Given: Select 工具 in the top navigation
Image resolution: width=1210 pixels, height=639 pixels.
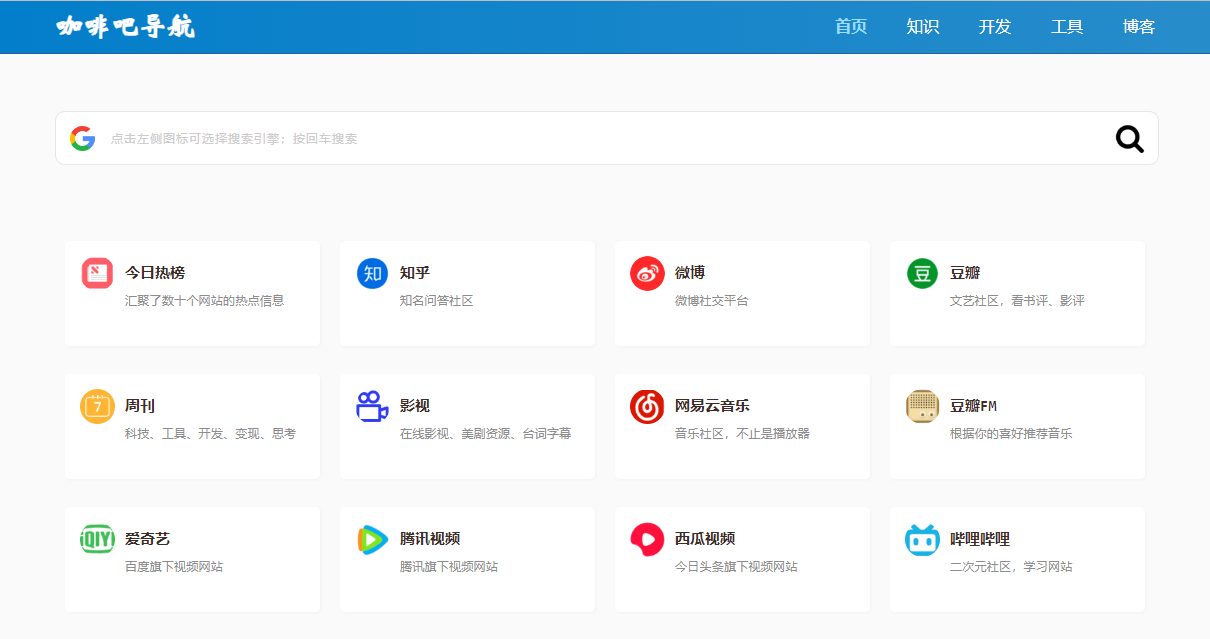Looking at the screenshot, I should [x=1067, y=27].
